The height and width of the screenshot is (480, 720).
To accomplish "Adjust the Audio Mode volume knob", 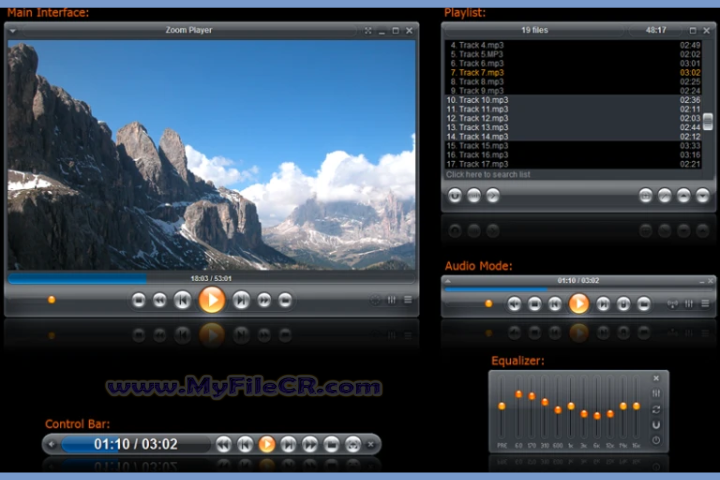I will pos(489,303).
